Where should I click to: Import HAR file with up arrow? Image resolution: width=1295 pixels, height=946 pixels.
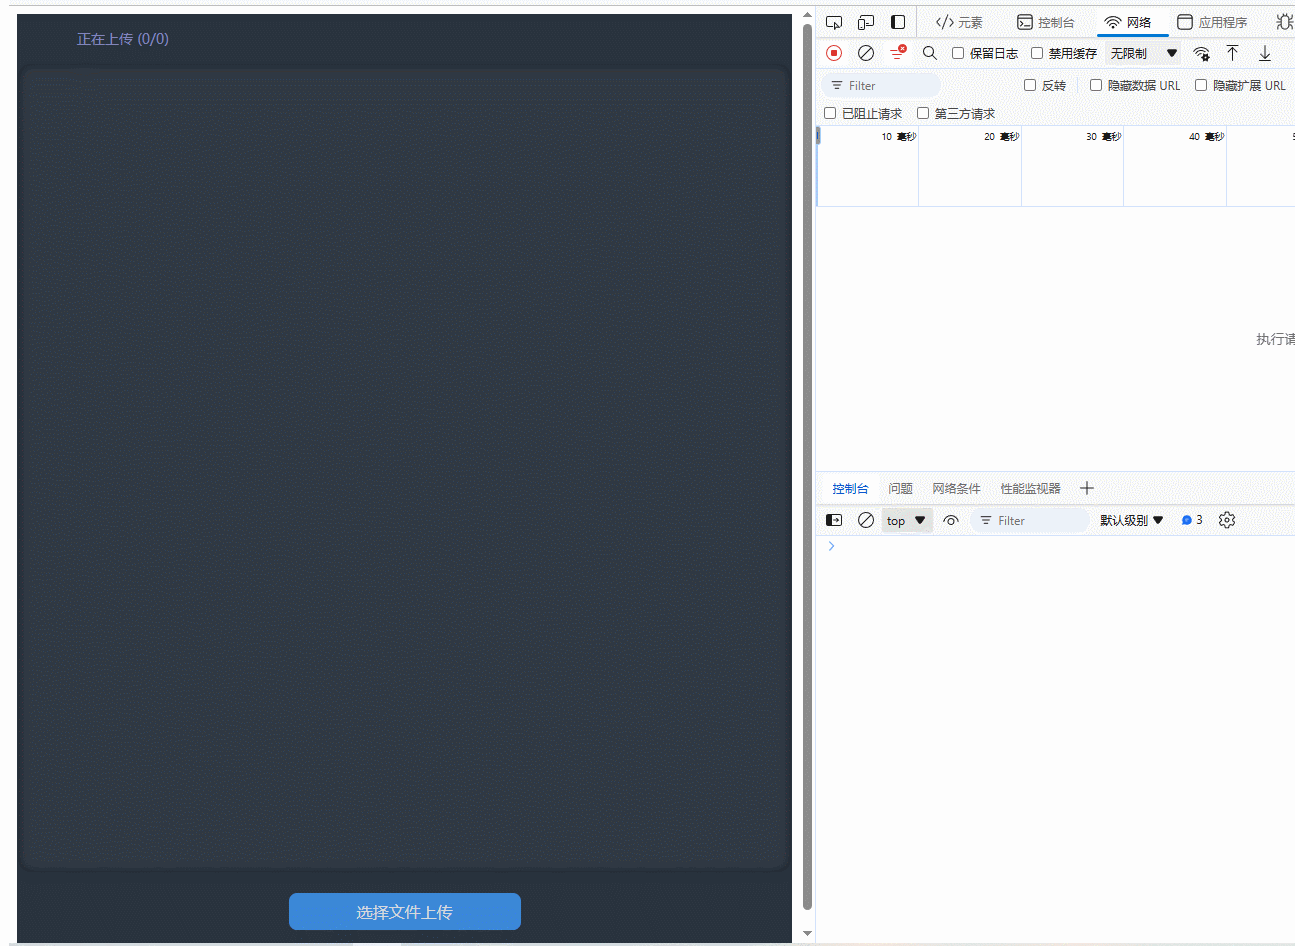tap(1233, 53)
